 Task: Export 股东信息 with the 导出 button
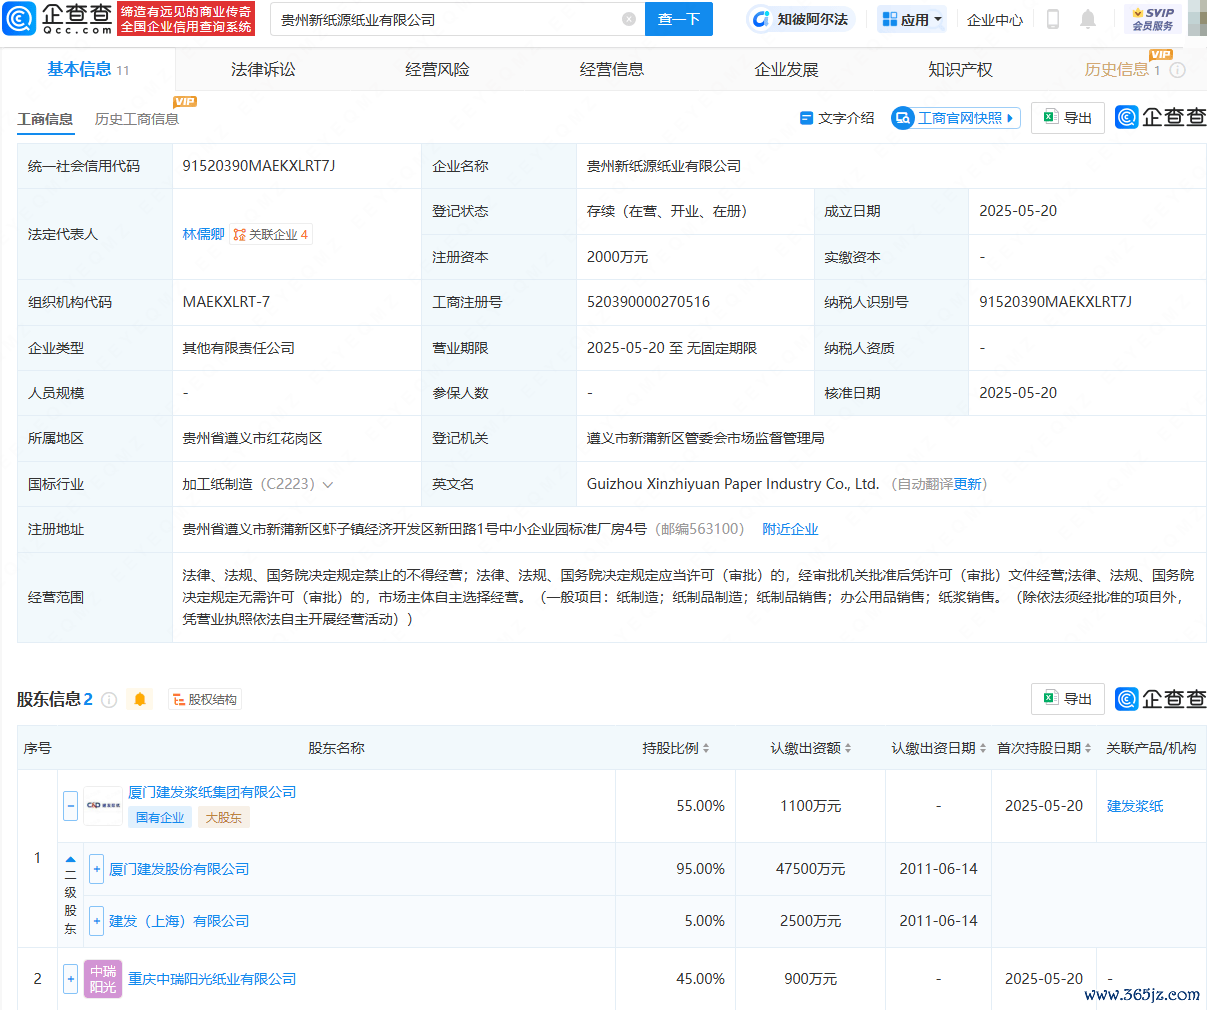coord(1068,699)
